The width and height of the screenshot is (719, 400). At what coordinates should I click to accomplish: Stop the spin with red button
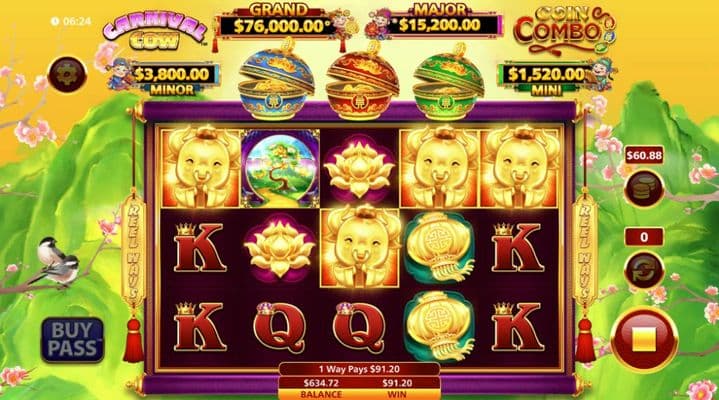643,341
